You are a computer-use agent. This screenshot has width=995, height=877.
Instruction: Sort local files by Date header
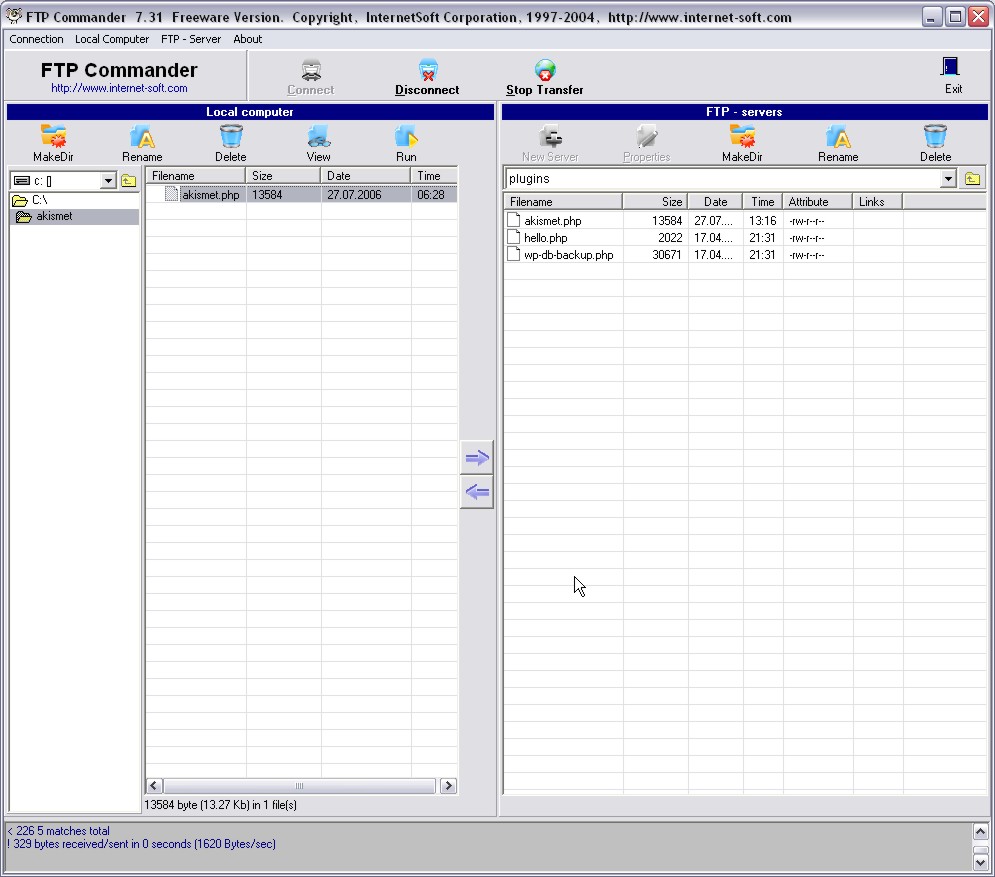click(x=366, y=176)
